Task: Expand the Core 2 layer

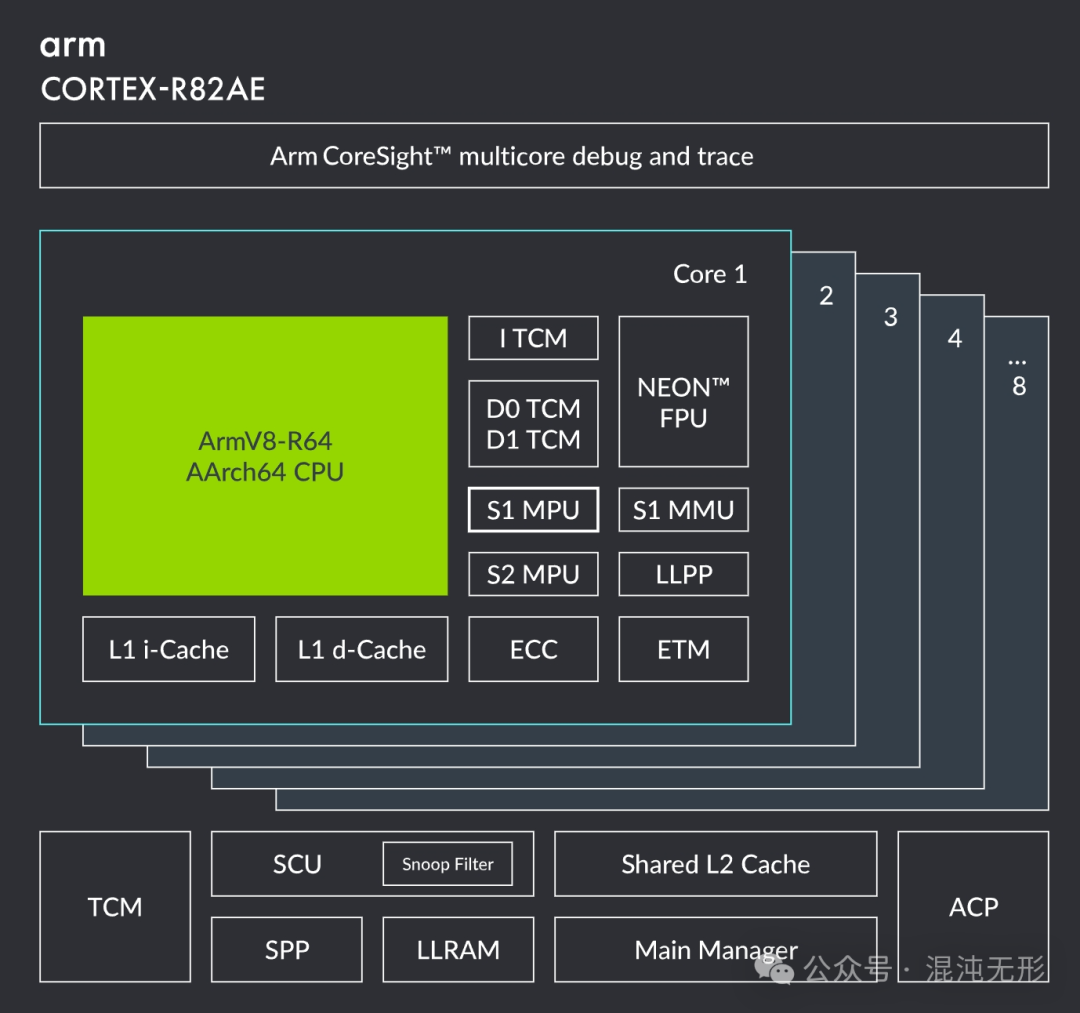Action: pos(826,295)
